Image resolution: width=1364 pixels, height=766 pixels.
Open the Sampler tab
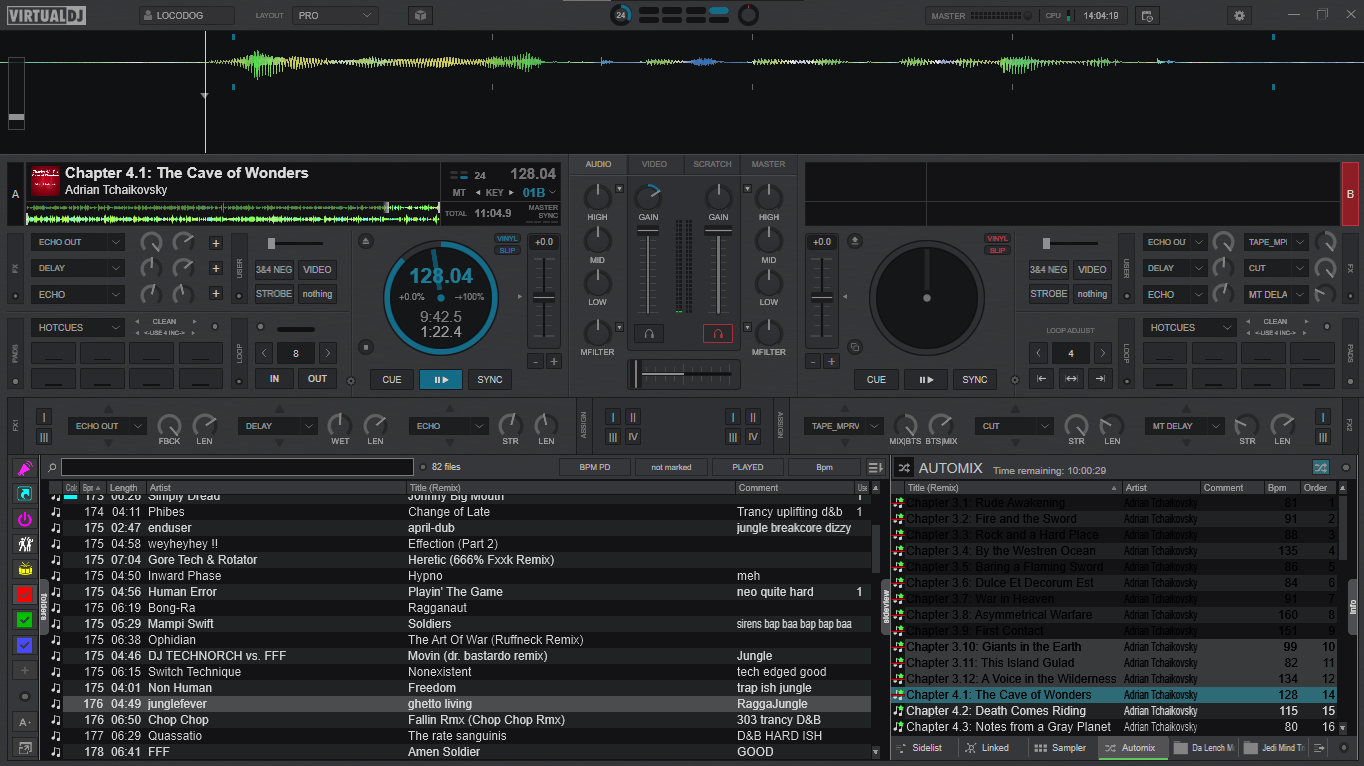tap(1061, 748)
